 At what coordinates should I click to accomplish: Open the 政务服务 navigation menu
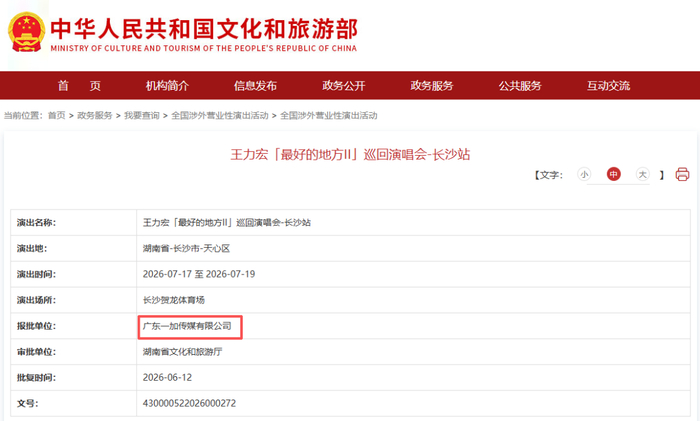click(432, 86)
